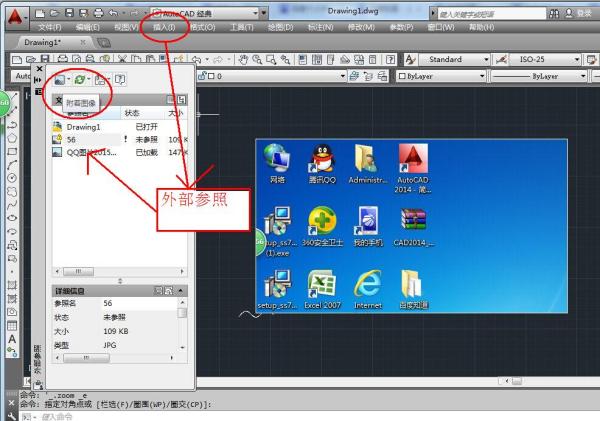600x421 pixels.
Task: Click the Open folder icon in quick access bar
Action: 54,14
